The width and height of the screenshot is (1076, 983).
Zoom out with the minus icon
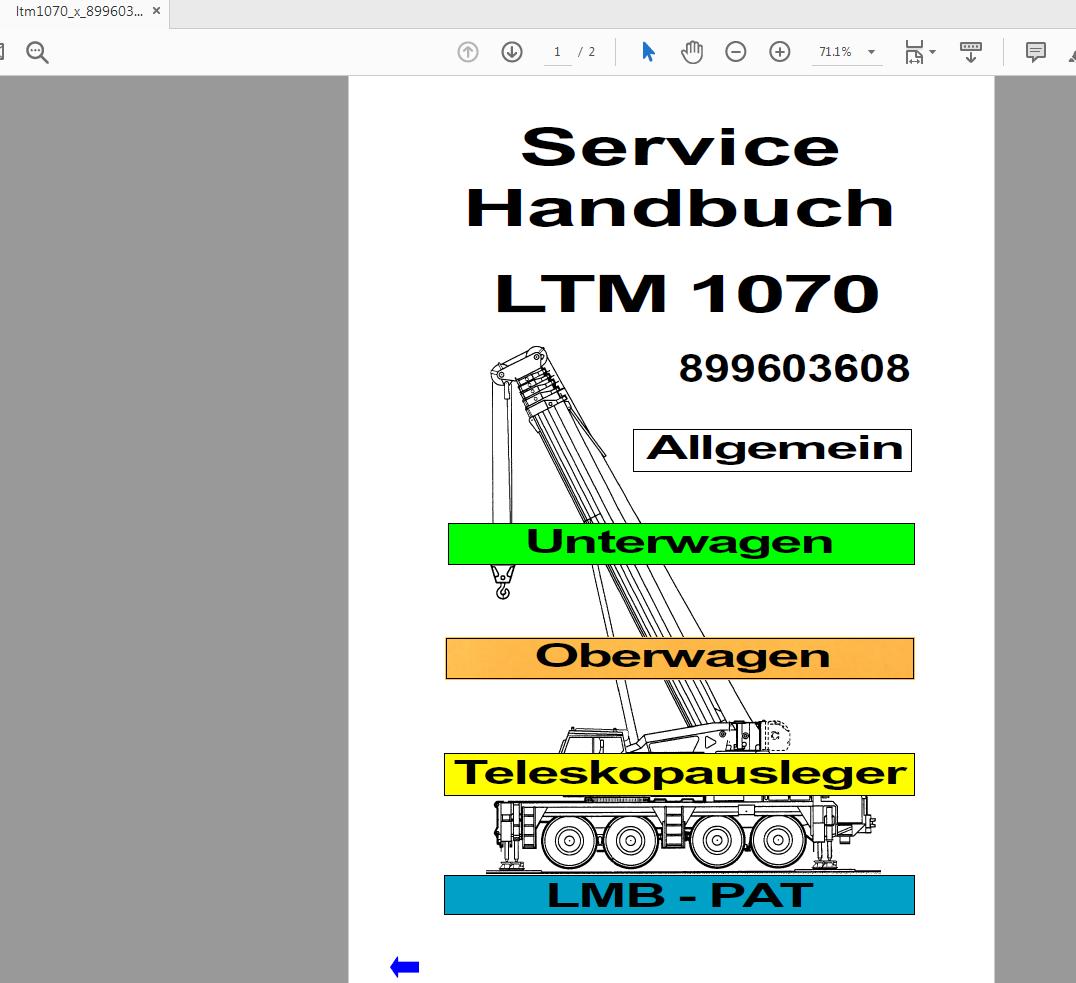pyautogui.click(x=736, y=51)
